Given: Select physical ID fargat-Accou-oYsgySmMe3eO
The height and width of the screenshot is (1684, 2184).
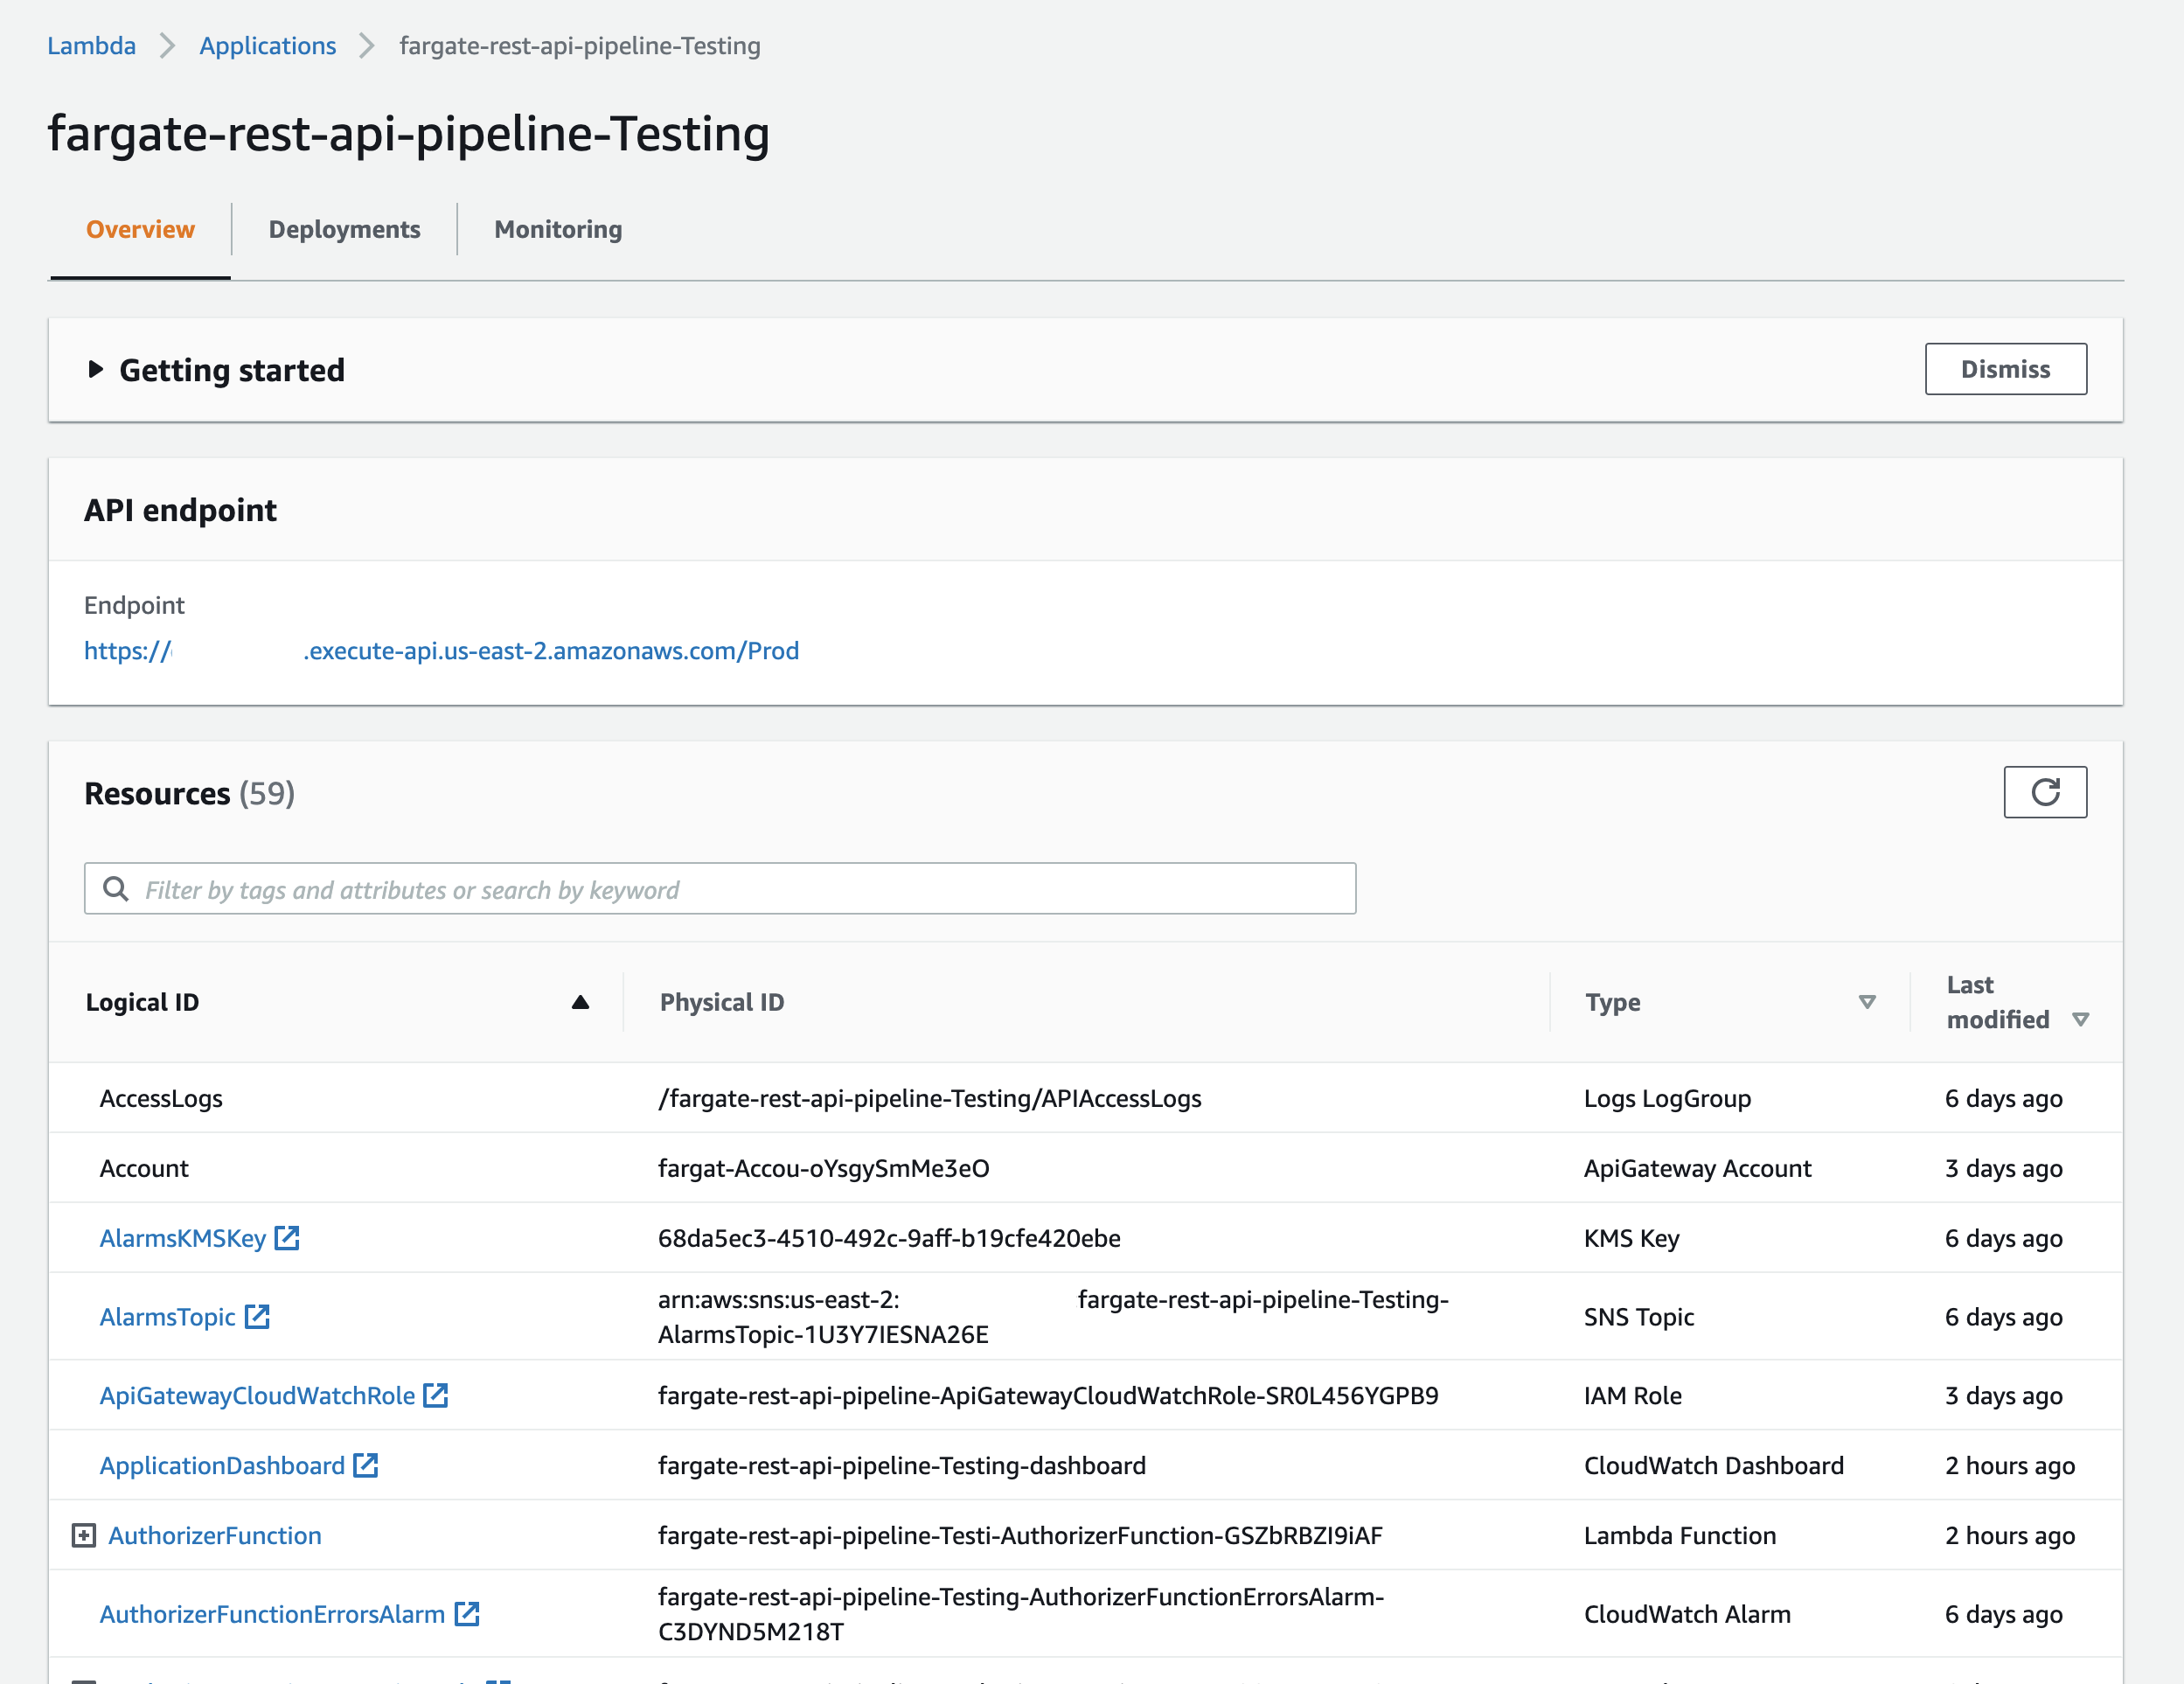Looking at the screenshot, I should click(x=824, y=1168).
